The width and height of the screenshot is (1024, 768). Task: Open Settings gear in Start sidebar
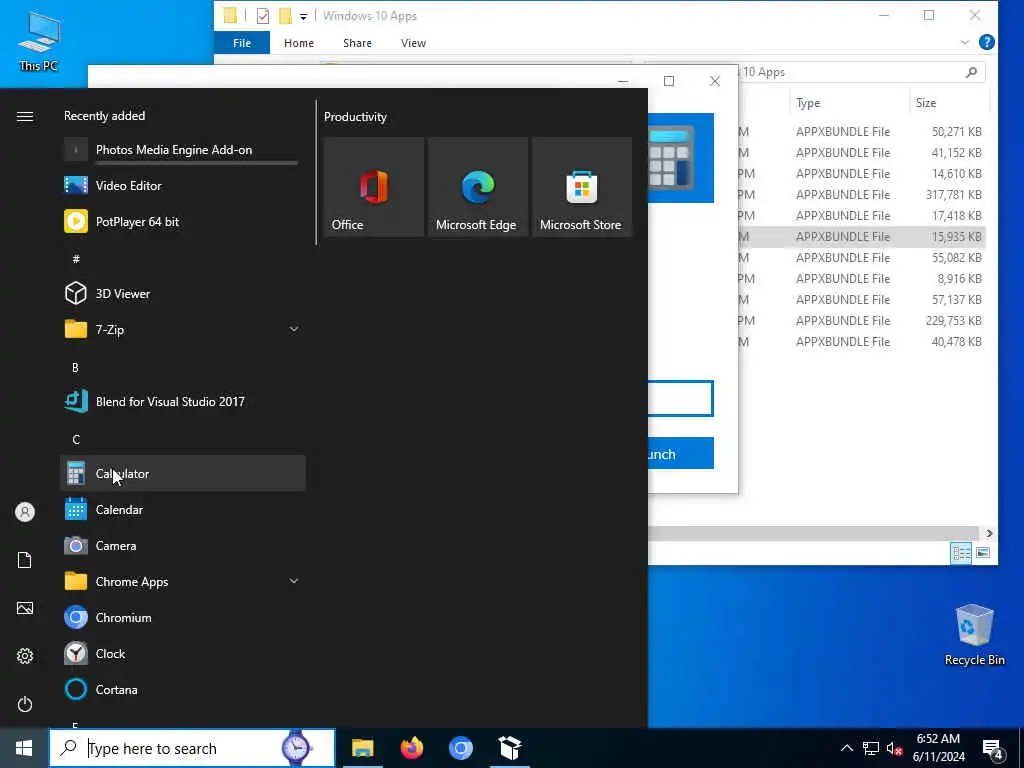pos(25,656)
